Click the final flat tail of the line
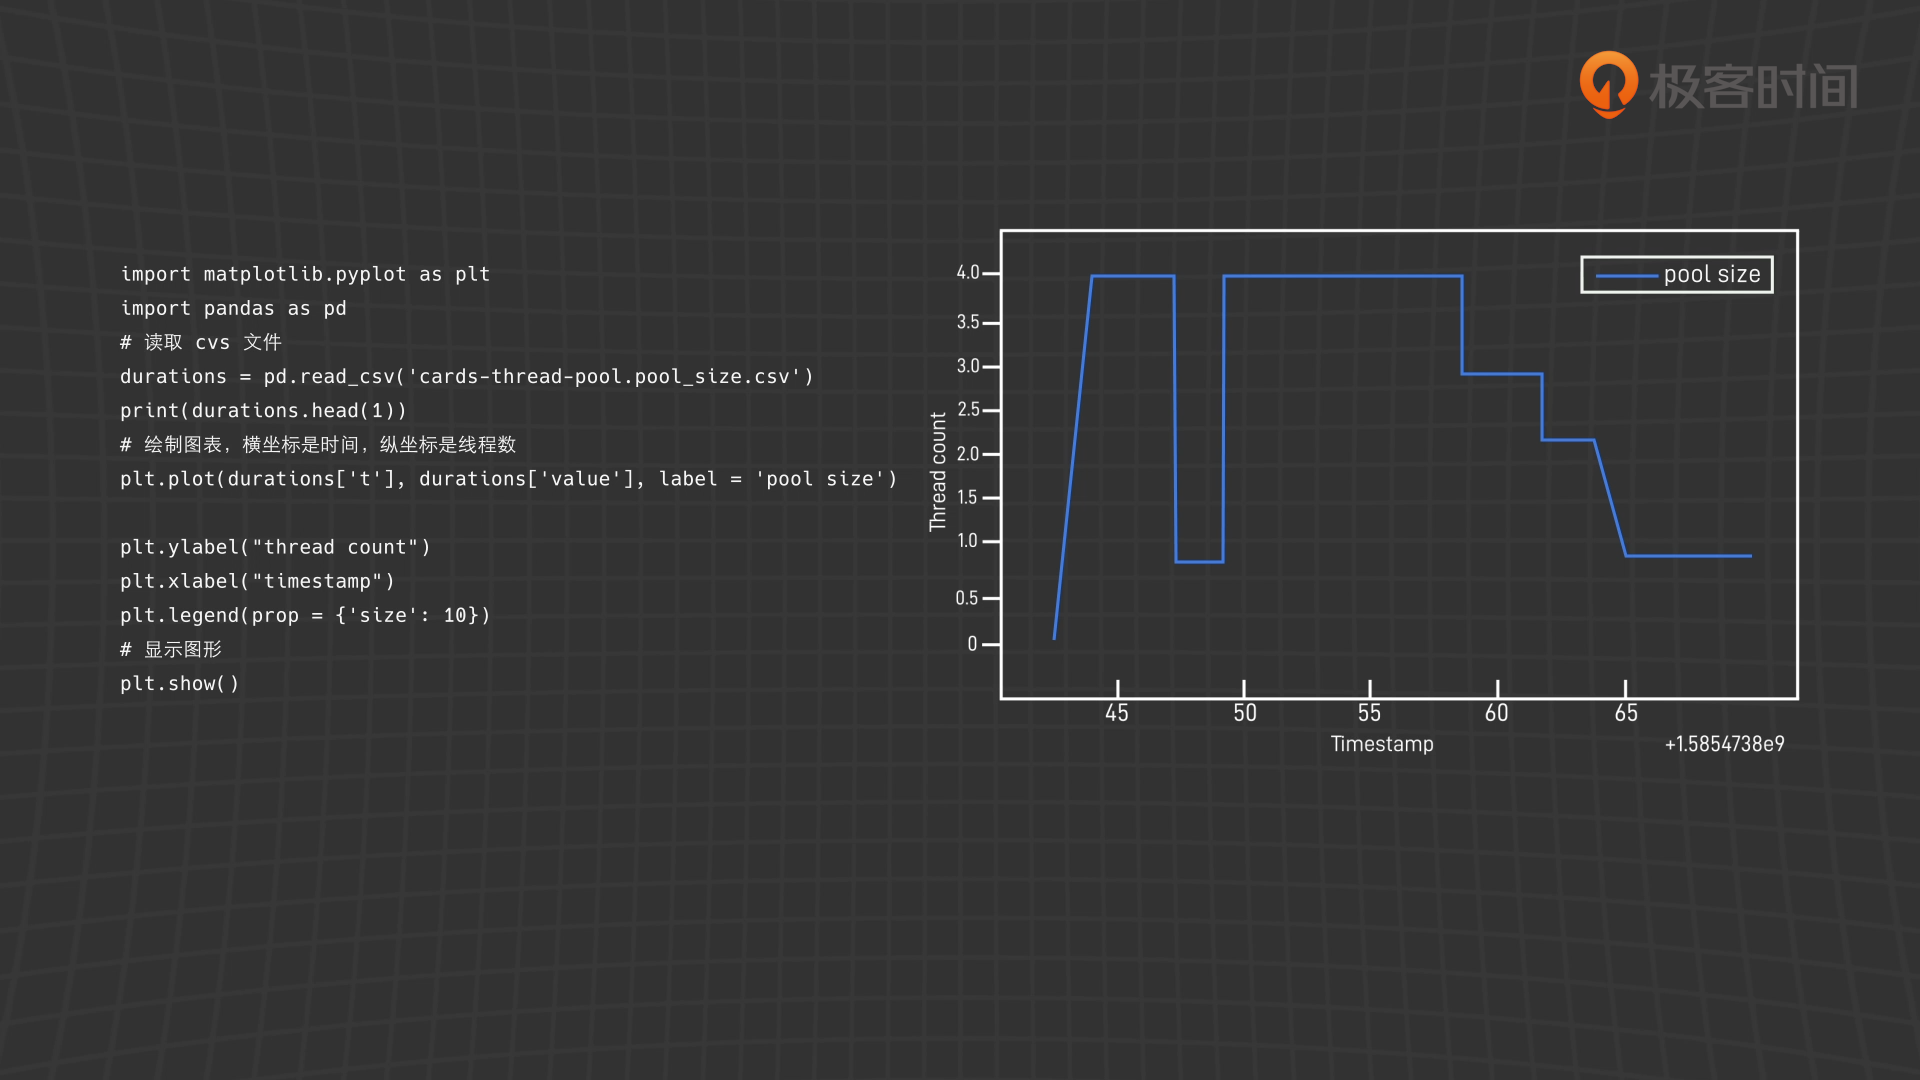 coord(1688,555)
